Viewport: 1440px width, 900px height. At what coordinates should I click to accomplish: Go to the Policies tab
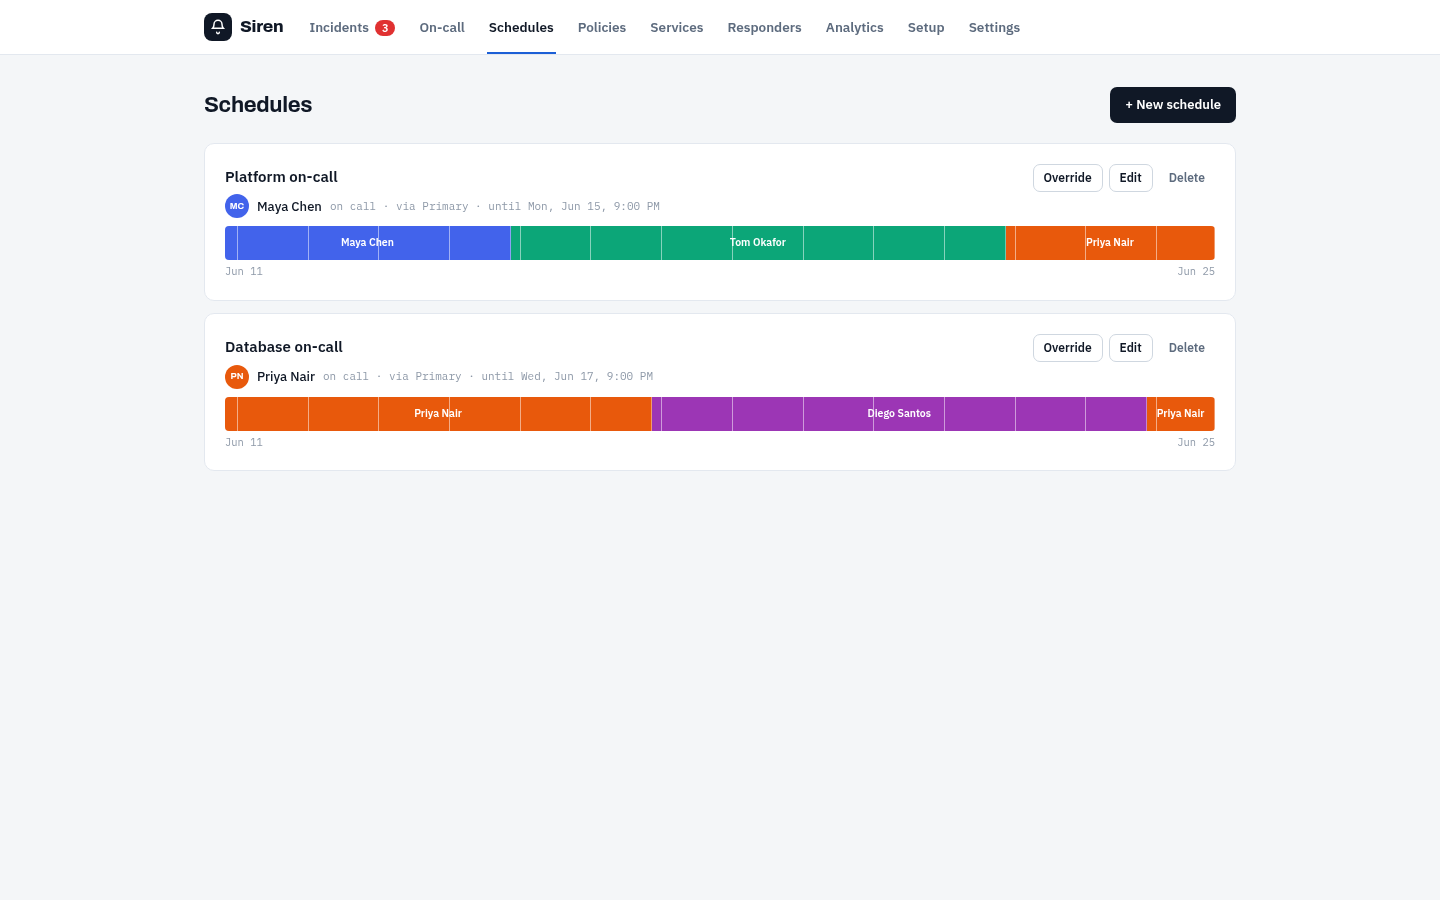[x=602, y=28]
